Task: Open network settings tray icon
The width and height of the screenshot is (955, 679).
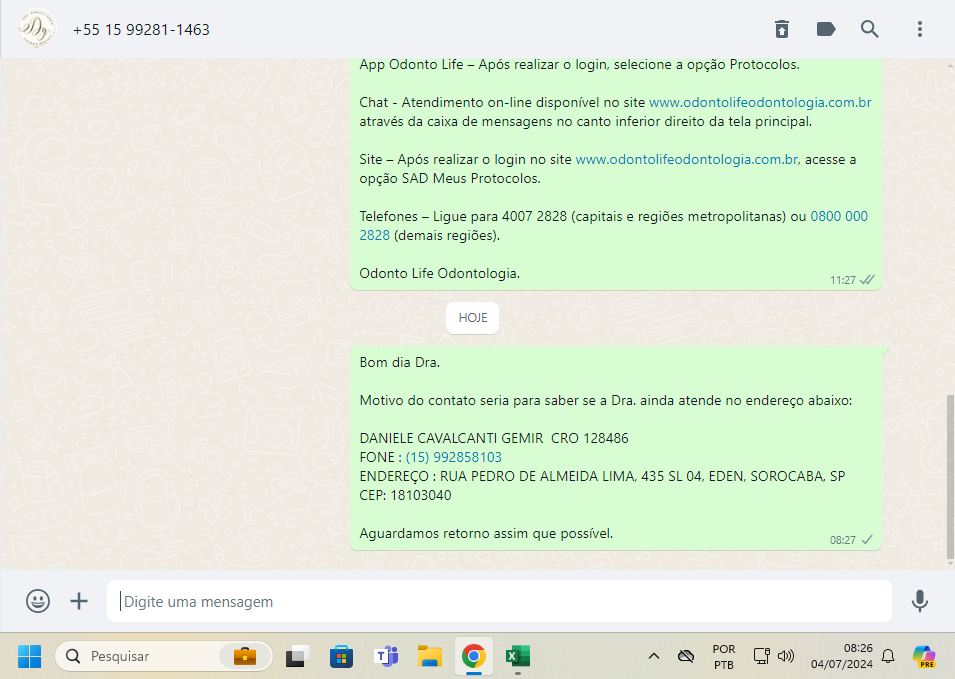Action: tap(761, 656)
